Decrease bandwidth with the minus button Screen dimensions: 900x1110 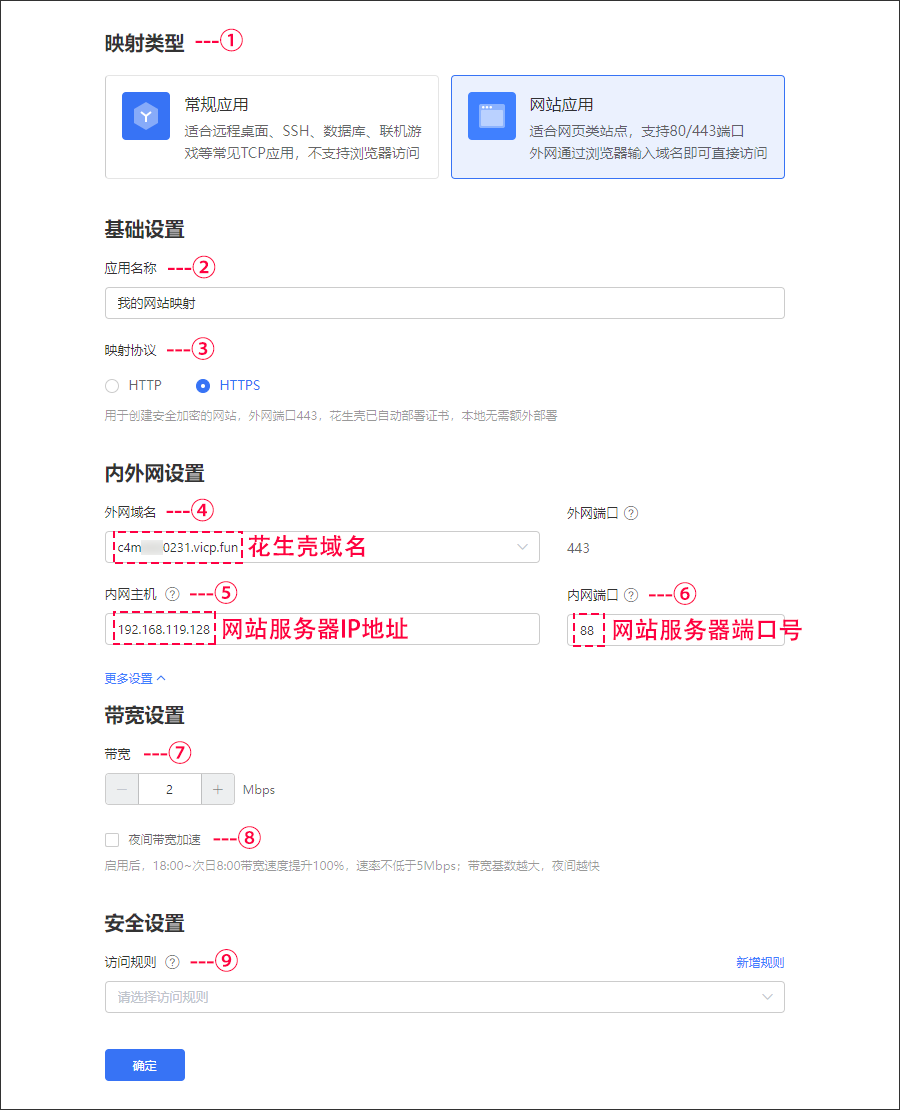[x=122, y=789]
